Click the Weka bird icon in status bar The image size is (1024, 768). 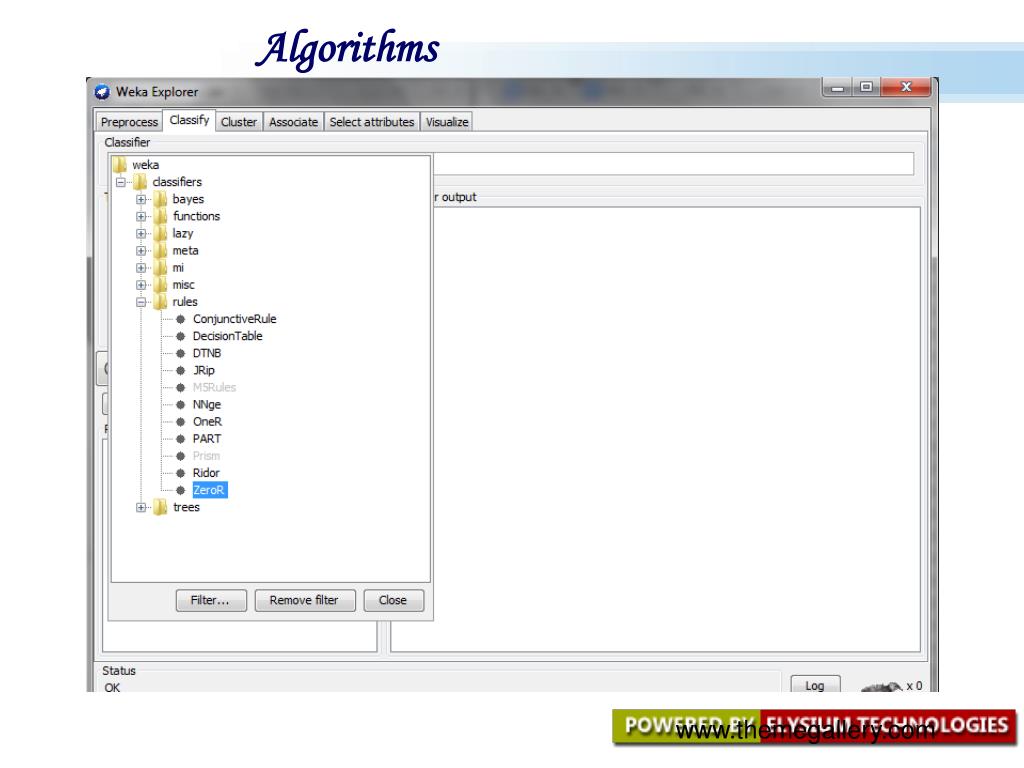pos(881,686)
